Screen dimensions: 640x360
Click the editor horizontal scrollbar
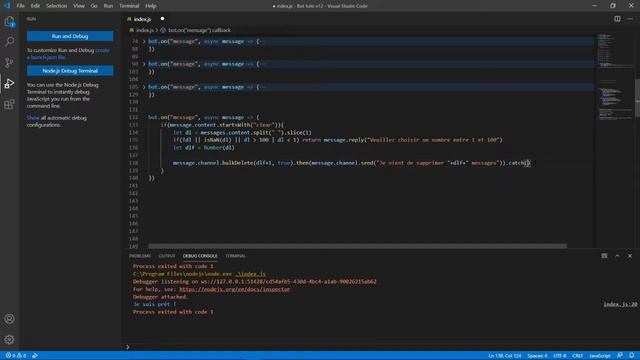click(357, 246)
